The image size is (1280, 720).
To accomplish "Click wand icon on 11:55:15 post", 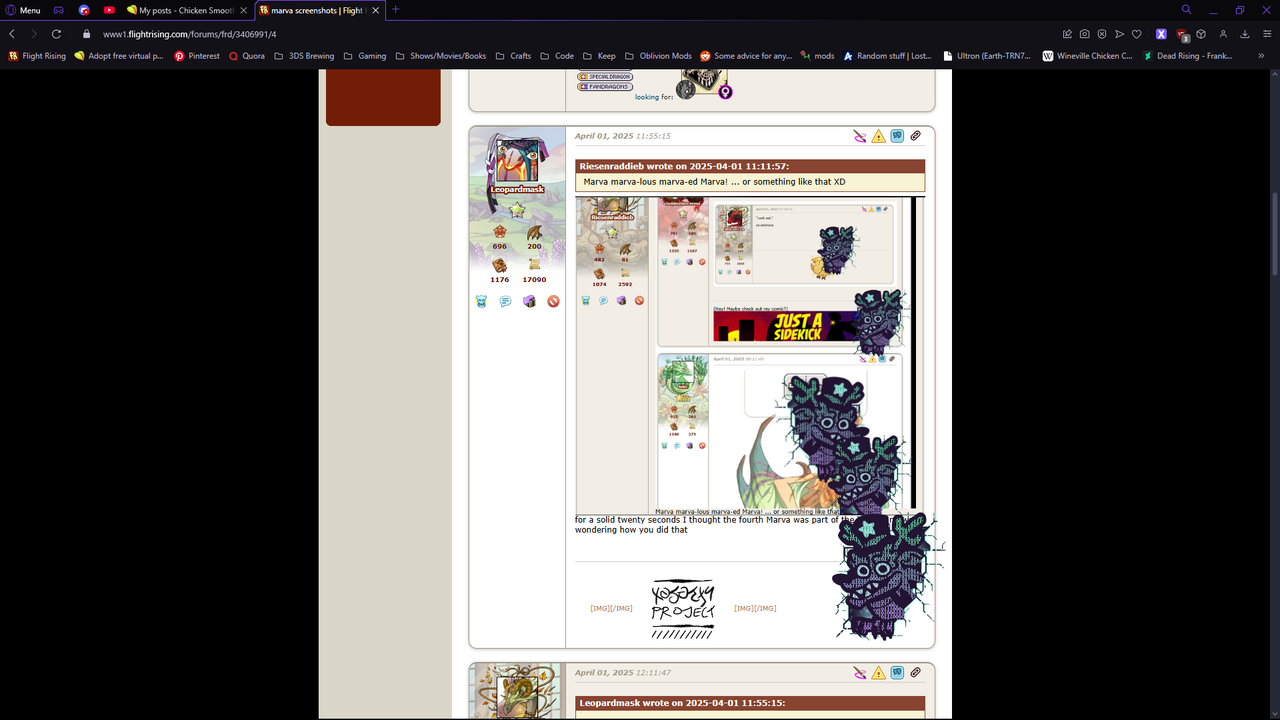I will pyautogui.click(x=860, y=136).
